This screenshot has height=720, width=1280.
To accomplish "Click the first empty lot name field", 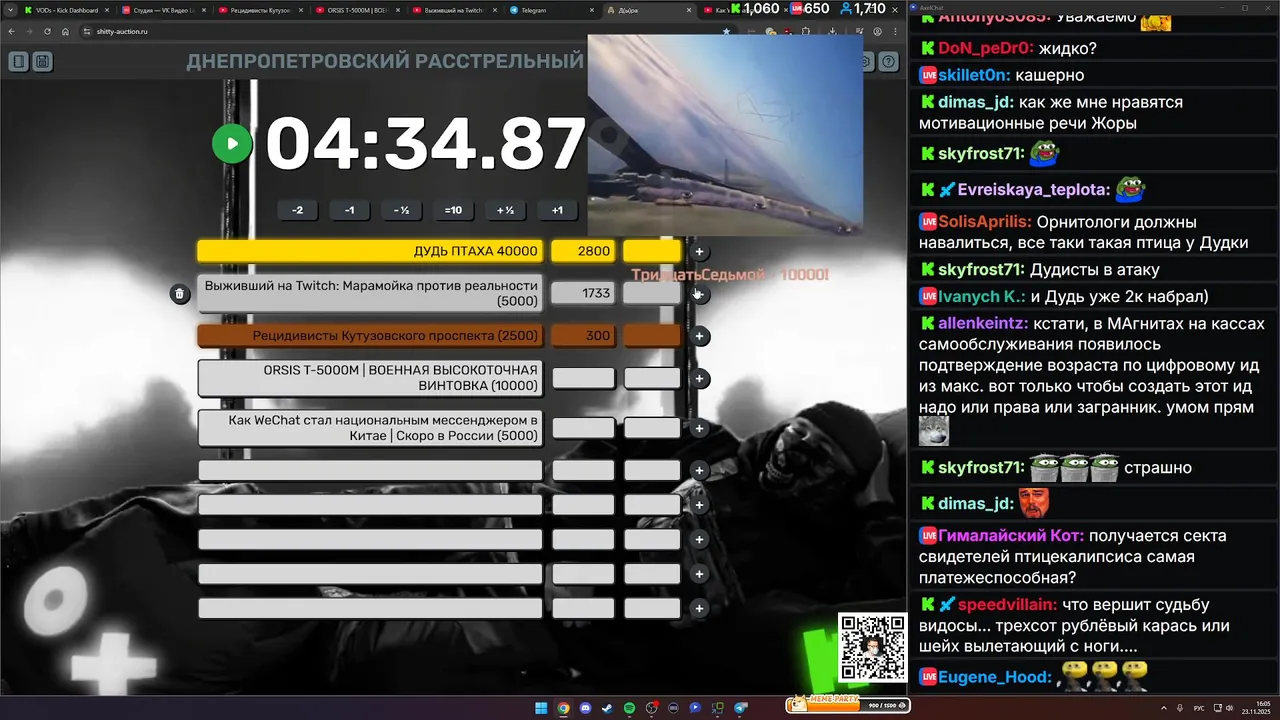I will (370, 470).
